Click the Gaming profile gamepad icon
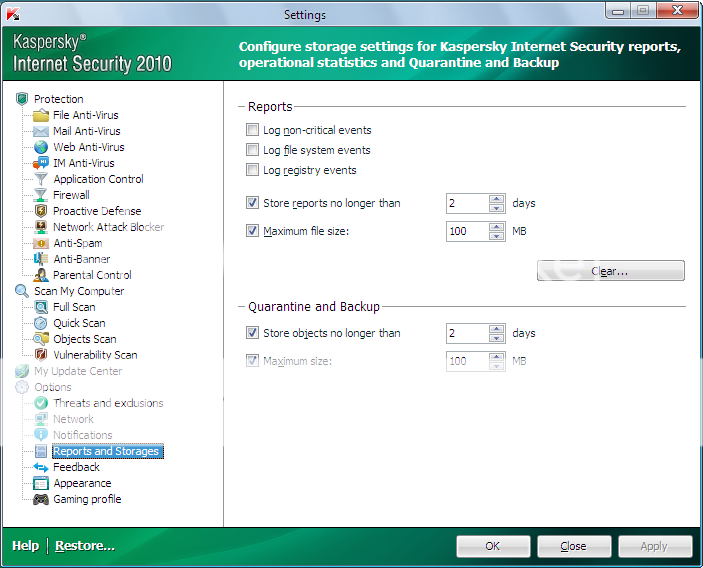Viewport: 703px width, 568px height. (41, 499)
